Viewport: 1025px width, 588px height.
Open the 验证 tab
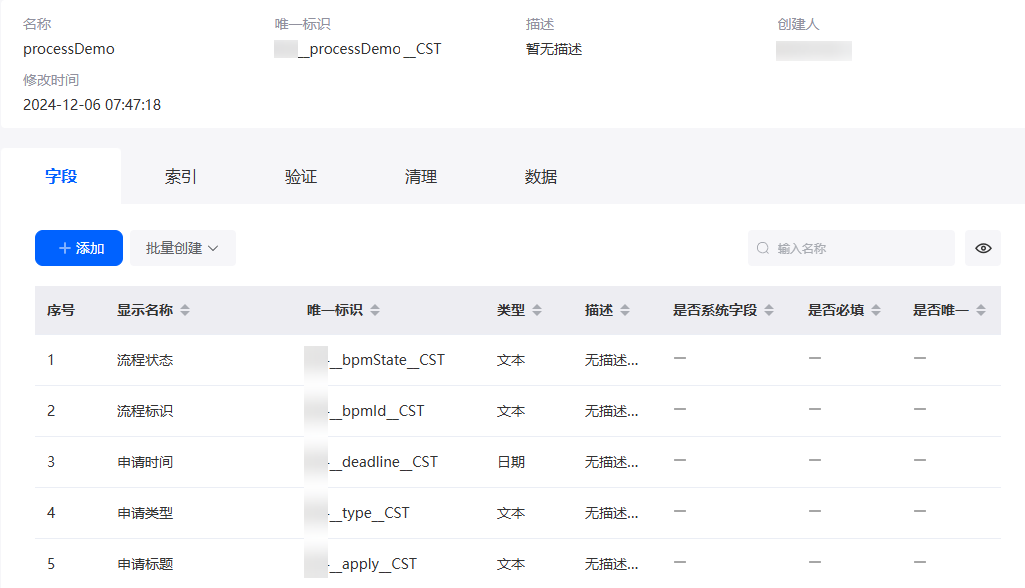(301, 177)
